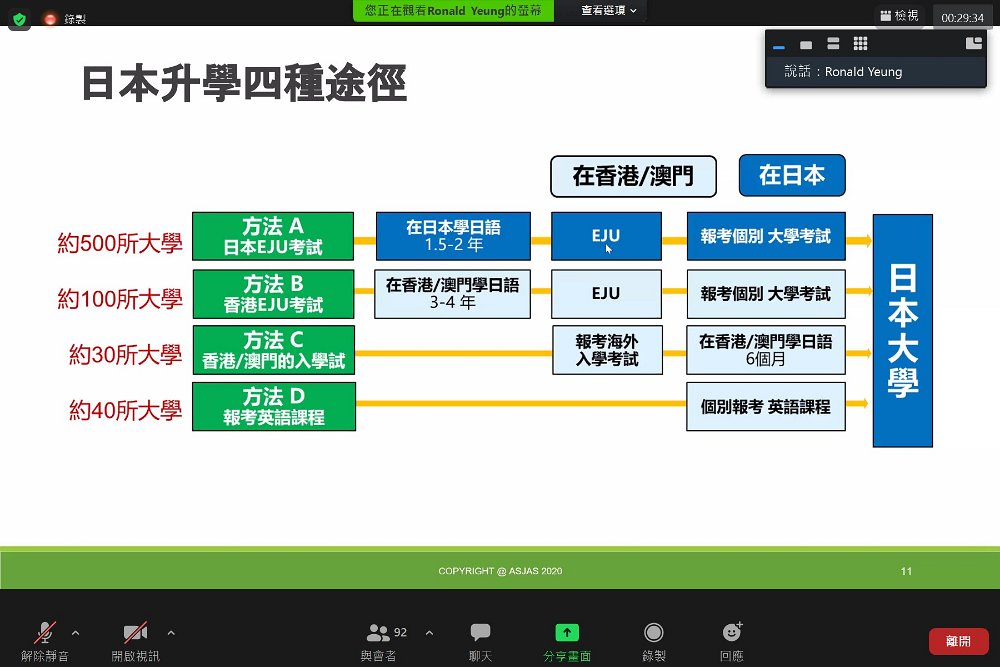The image size is (1000, 667).
Task: Click the red recording indicator 錄製
Action: pyautogui.click(x=65, y=19)
